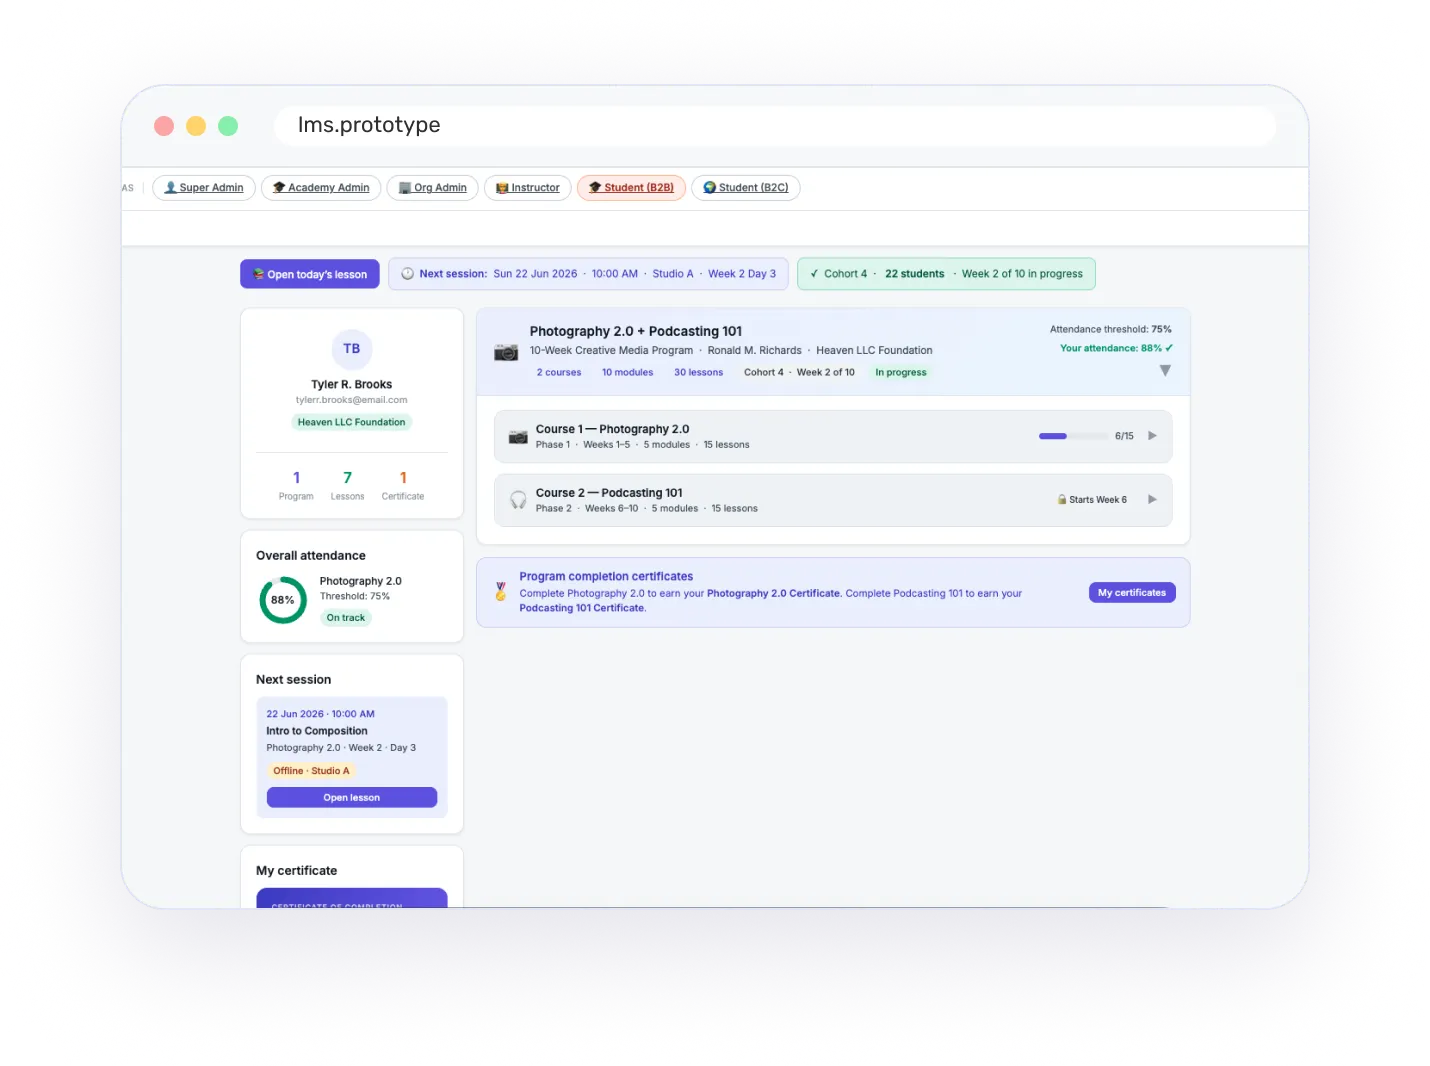Click the clock icon beside Next session
The width and height of the screenshot is (1430, 1066).
pyautogui.click(x=407, y=274)
